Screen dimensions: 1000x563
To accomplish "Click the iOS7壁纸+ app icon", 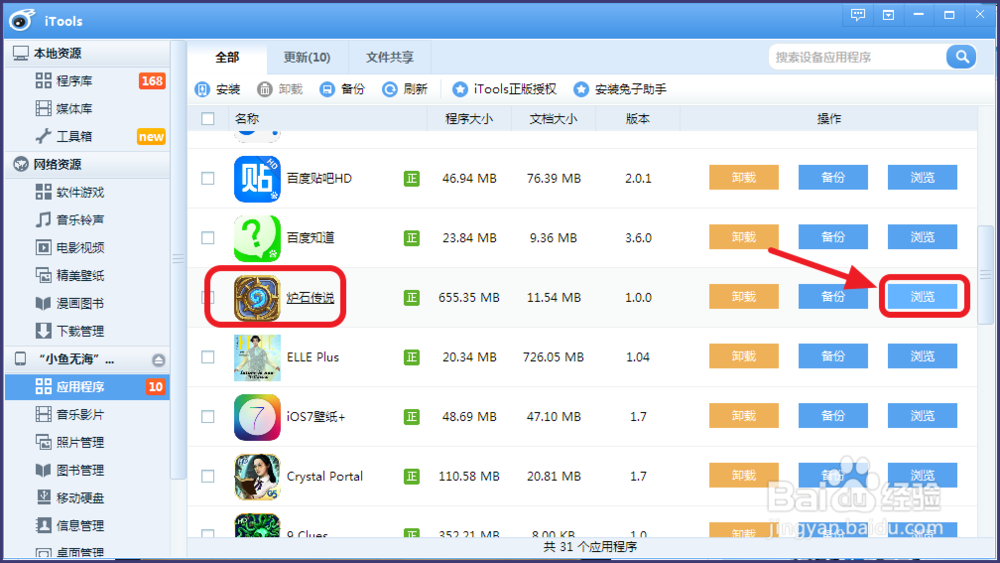I will click(257, 417).
